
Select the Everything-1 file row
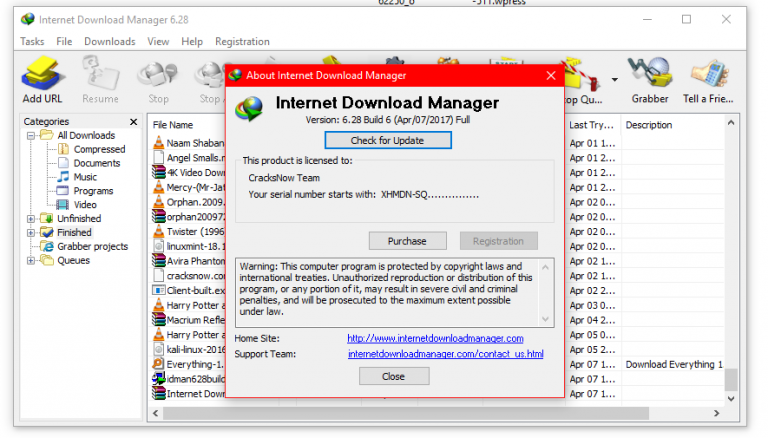tap(189, 365)
